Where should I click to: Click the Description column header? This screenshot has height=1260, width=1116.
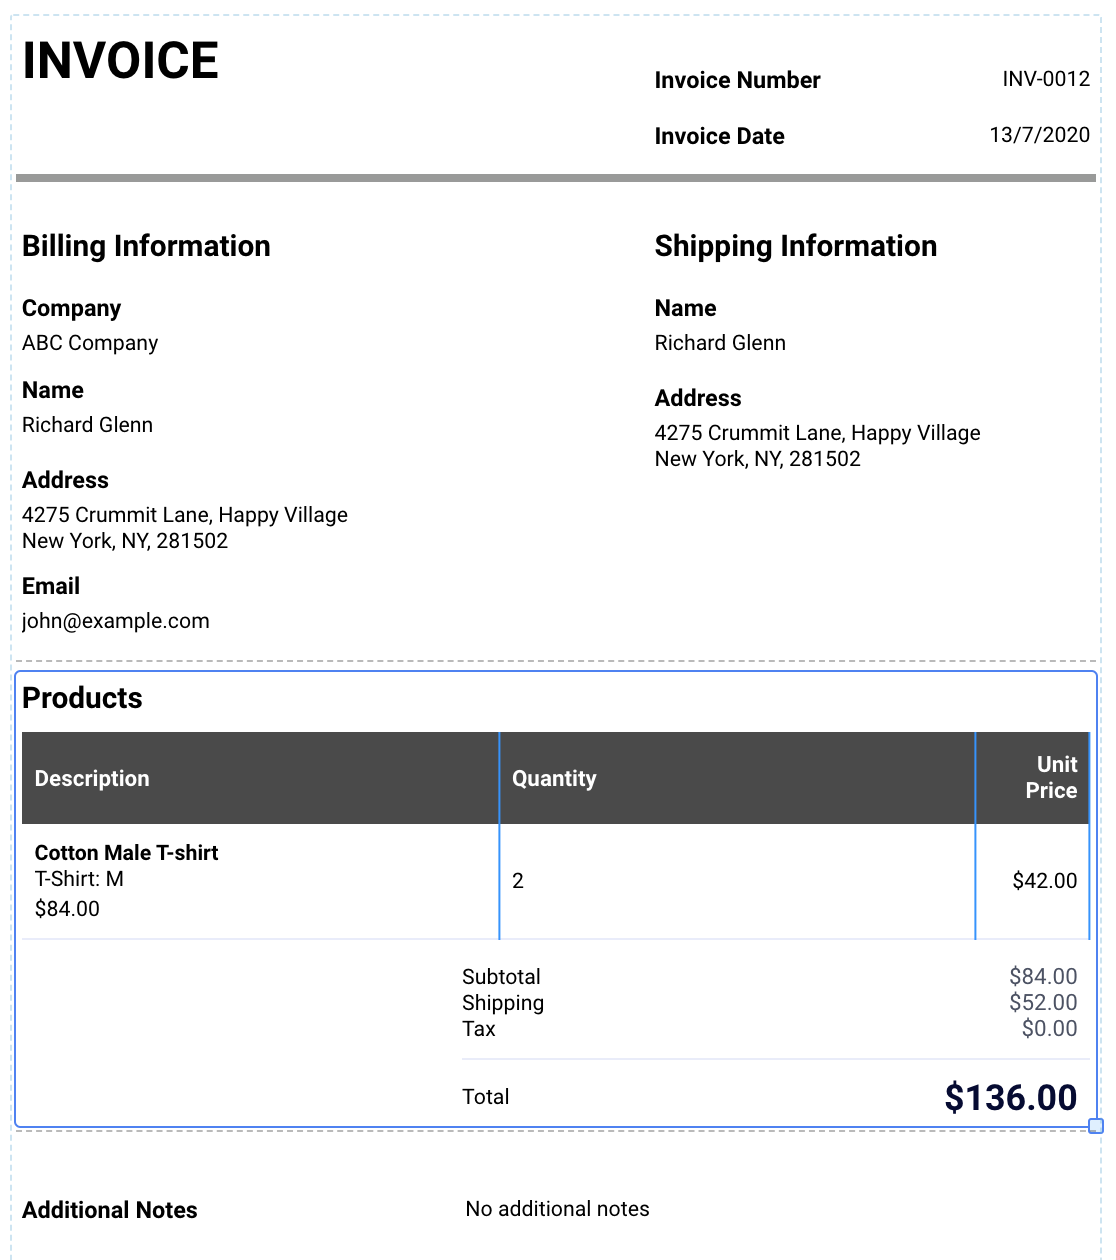[92, 779]
